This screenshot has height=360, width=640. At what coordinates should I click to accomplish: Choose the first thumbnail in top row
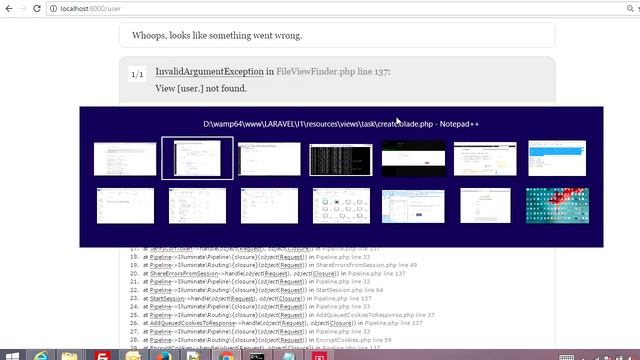click(x=125, y=159)
